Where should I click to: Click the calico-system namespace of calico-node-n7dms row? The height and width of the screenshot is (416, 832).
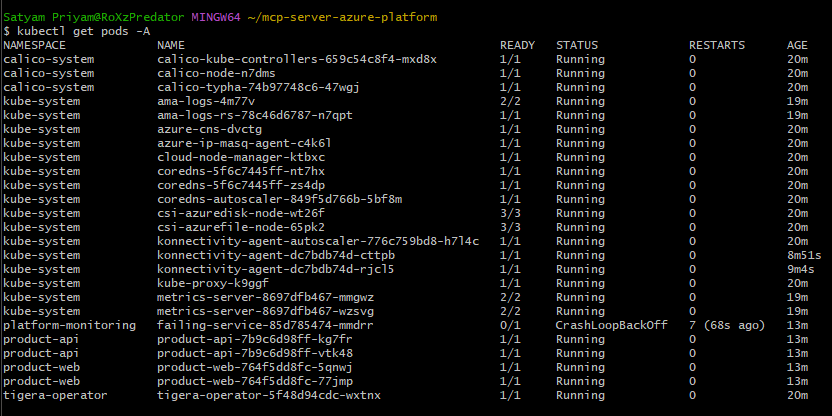49,73
